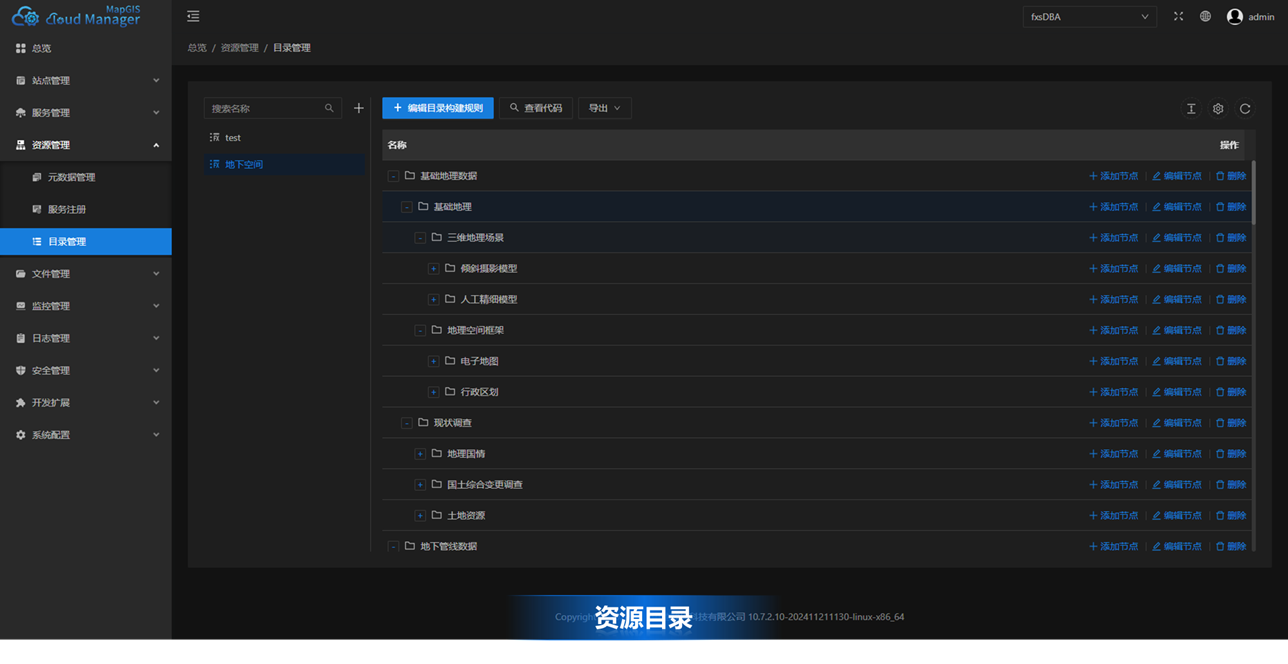Expand the 站点管理 sidebar menu
Screen dimensions: 1288x664
pyautogui.click(x=85, y=80)
